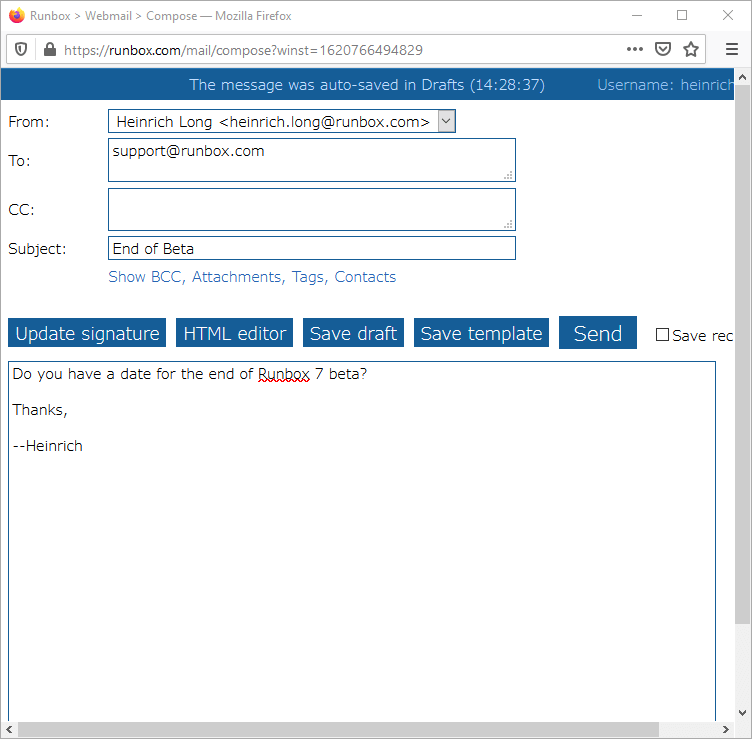Close the Firefox compose window
Viewport: 752px width, 739px height.
(728, 15)
